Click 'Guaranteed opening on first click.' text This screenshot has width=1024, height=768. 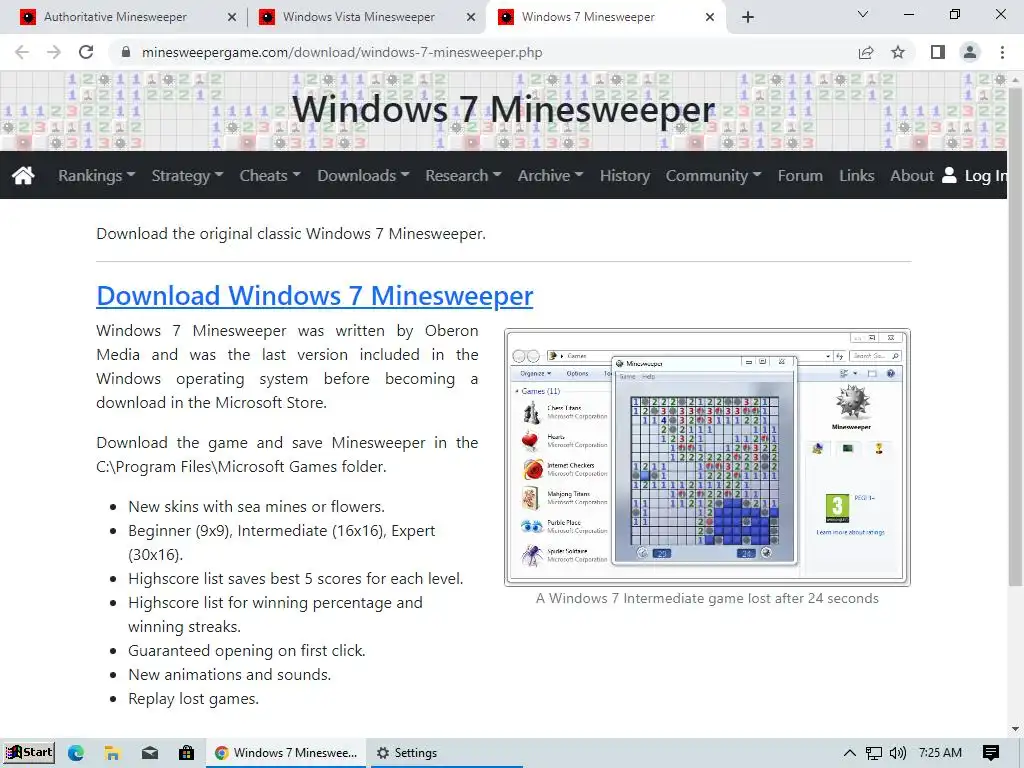[x=247, y=650]
